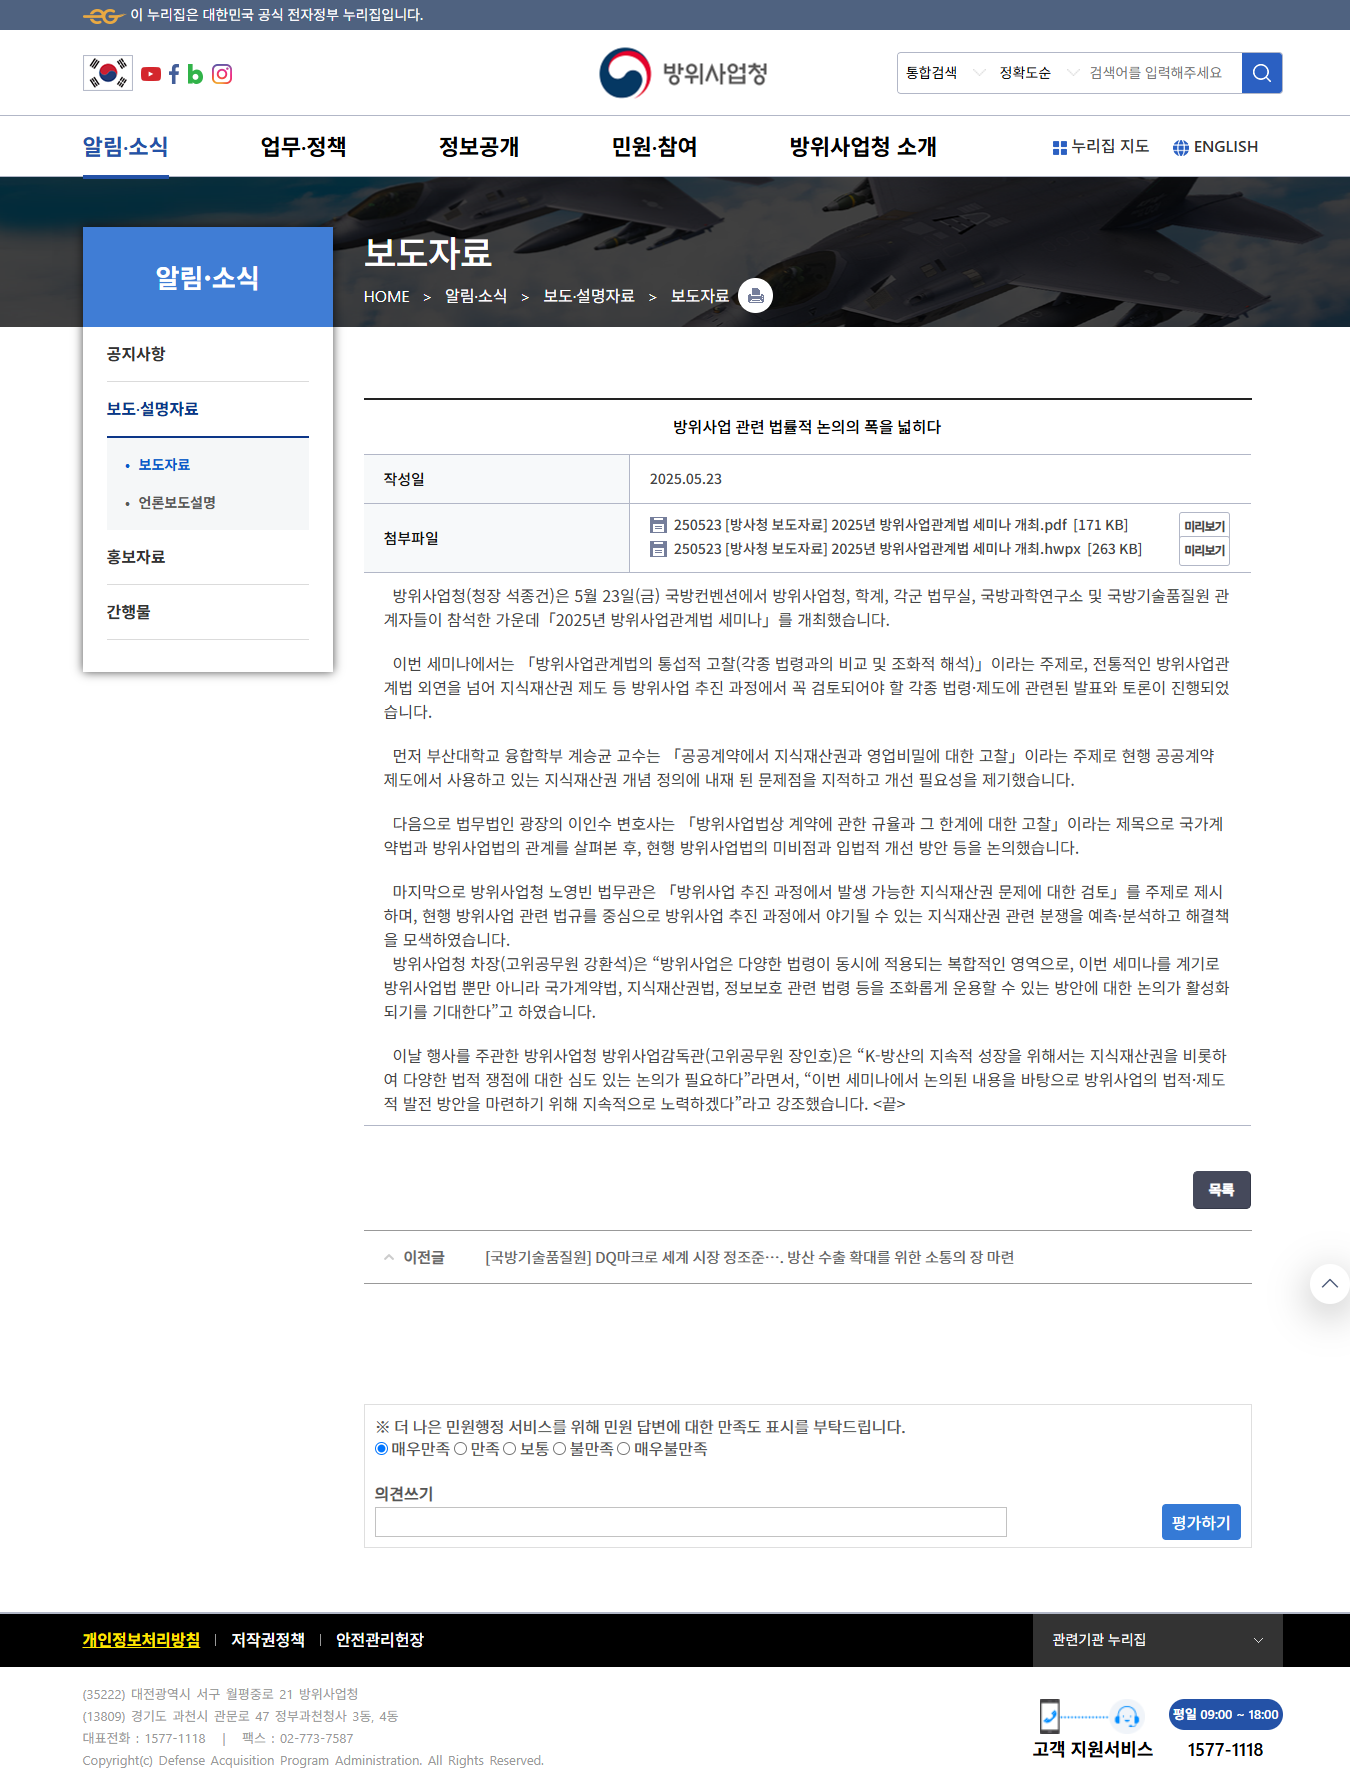Open 민원·참여 main menu

pos(654,147)
